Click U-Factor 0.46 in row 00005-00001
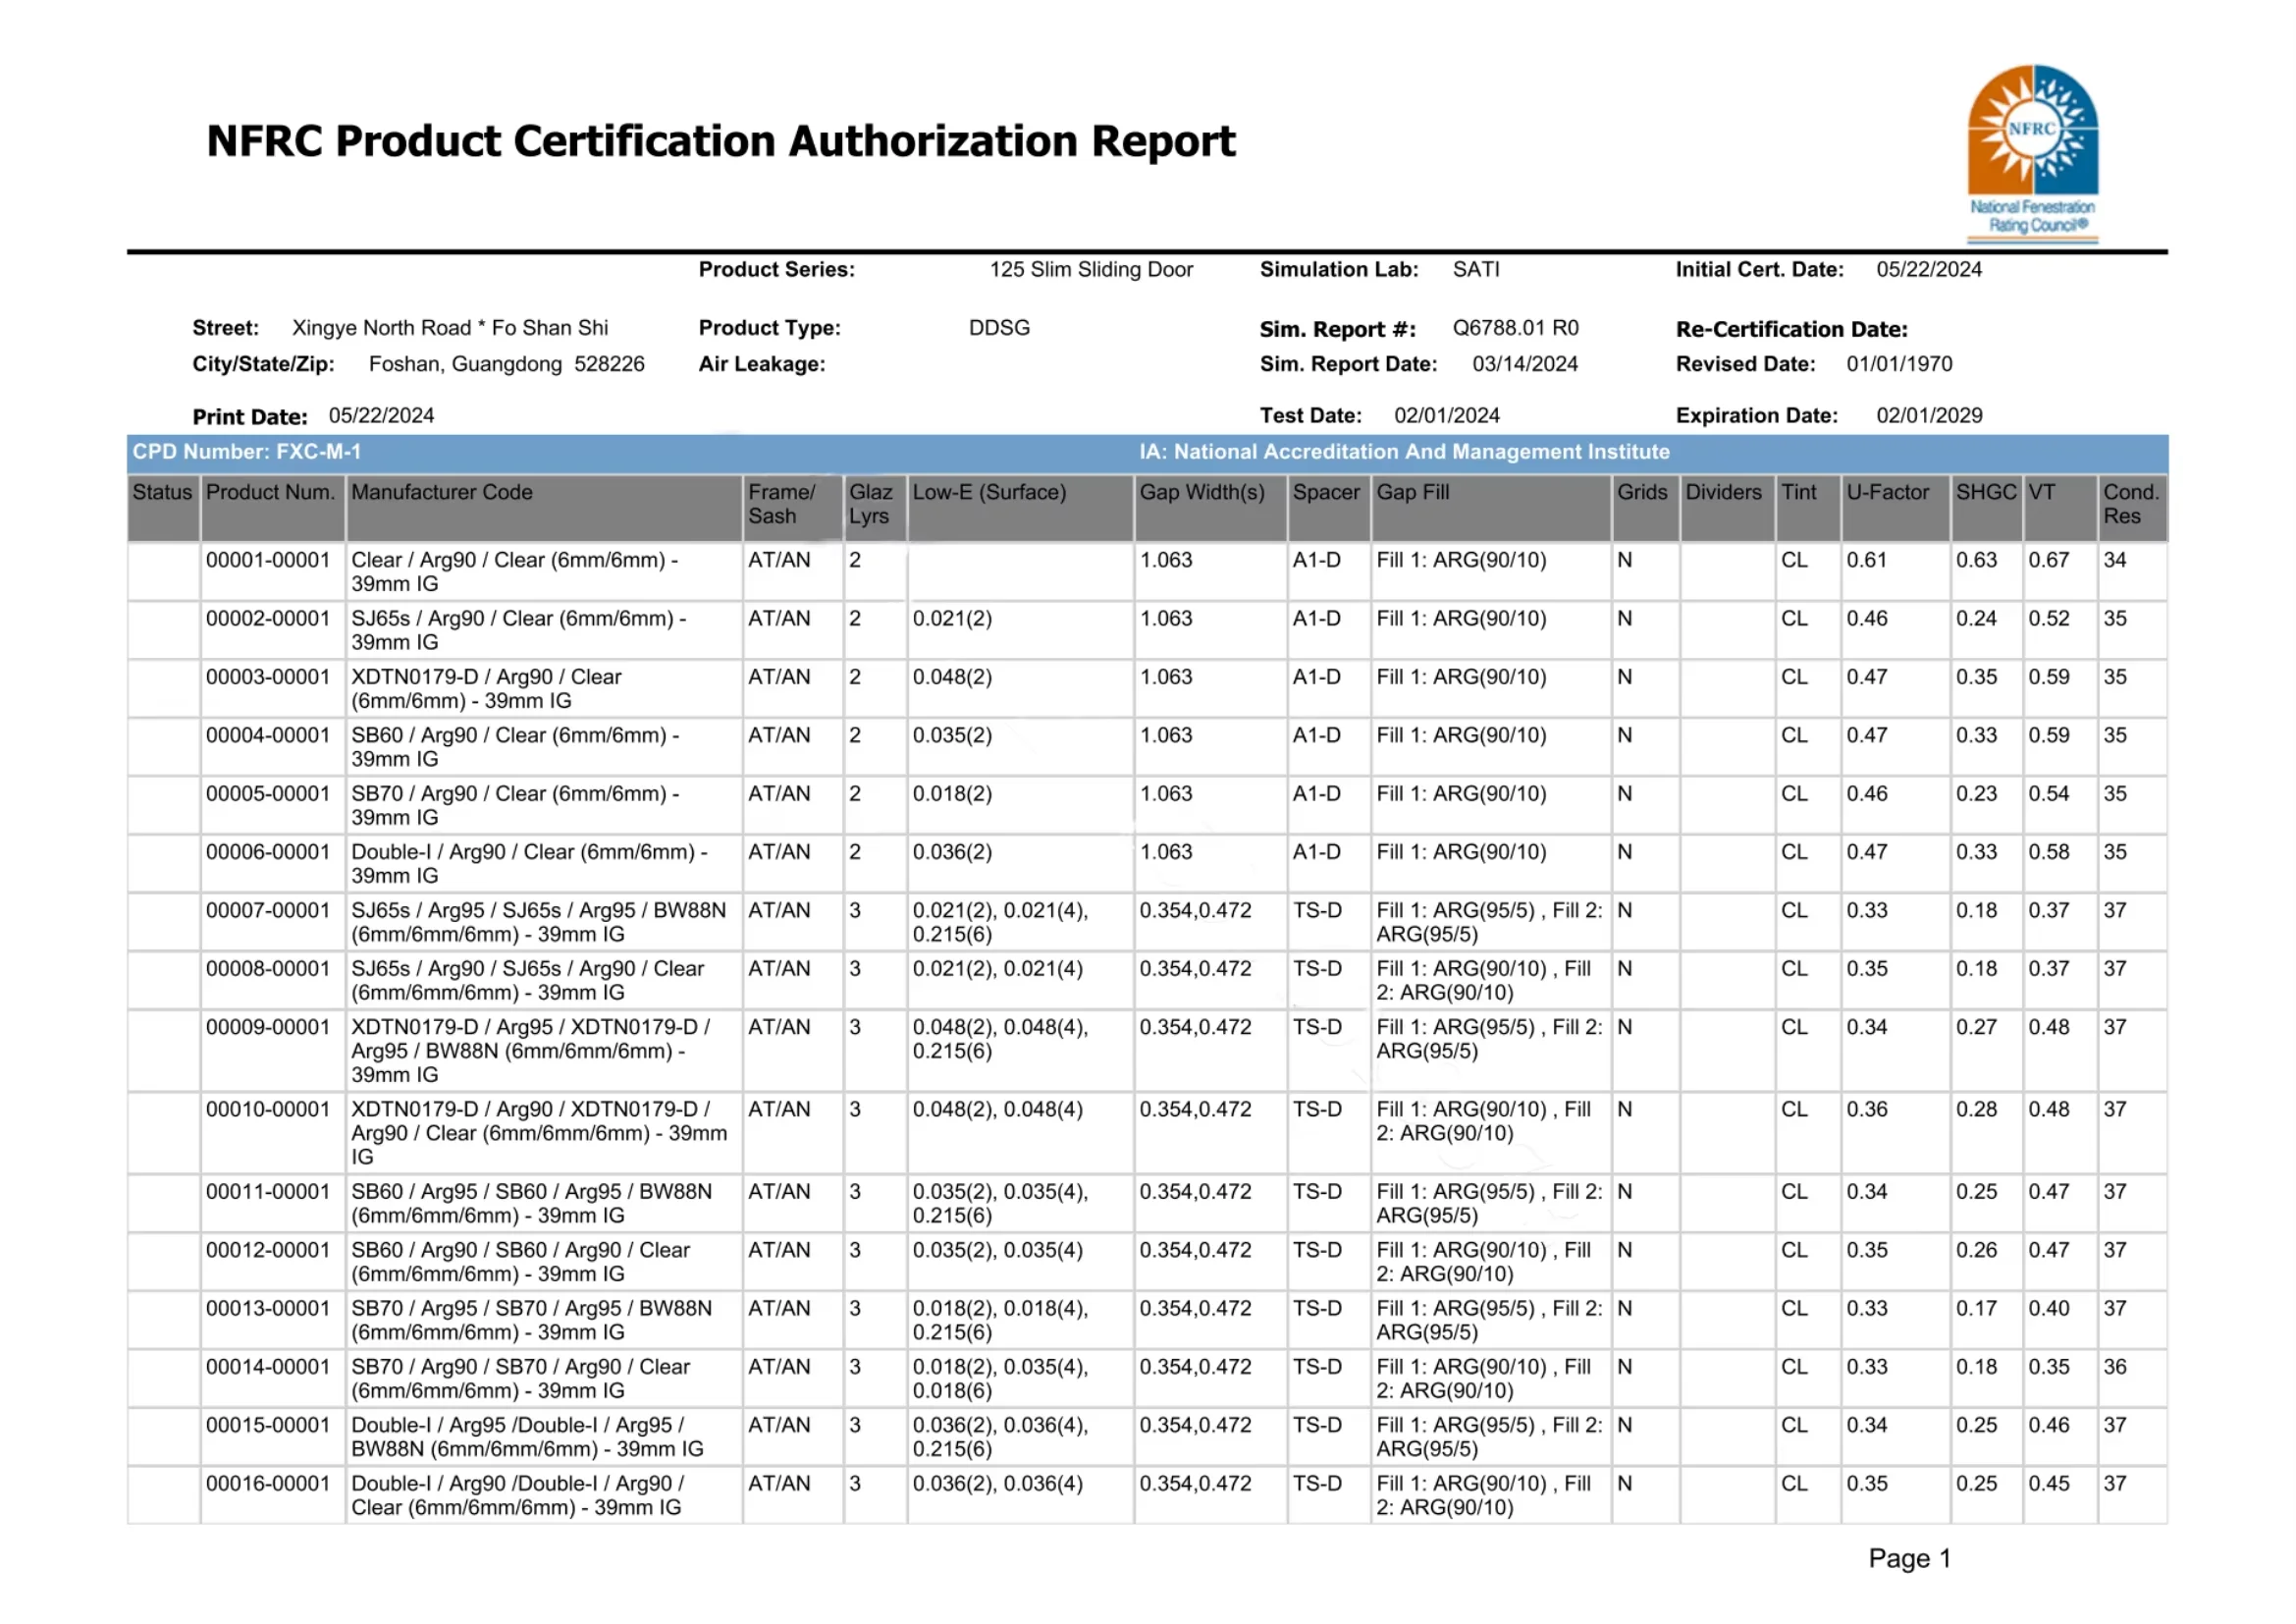The image size is (2296, 1624). 1866,794
